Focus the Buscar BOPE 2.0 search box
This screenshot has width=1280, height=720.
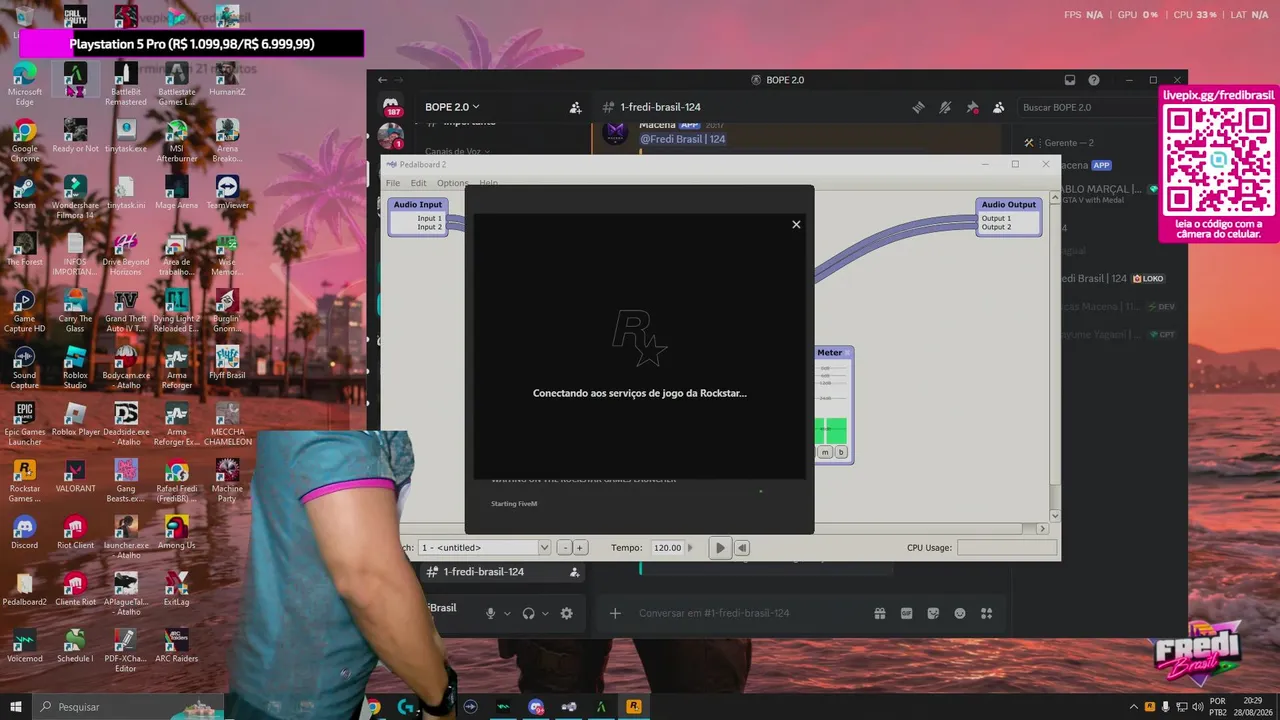point(1085,107)
